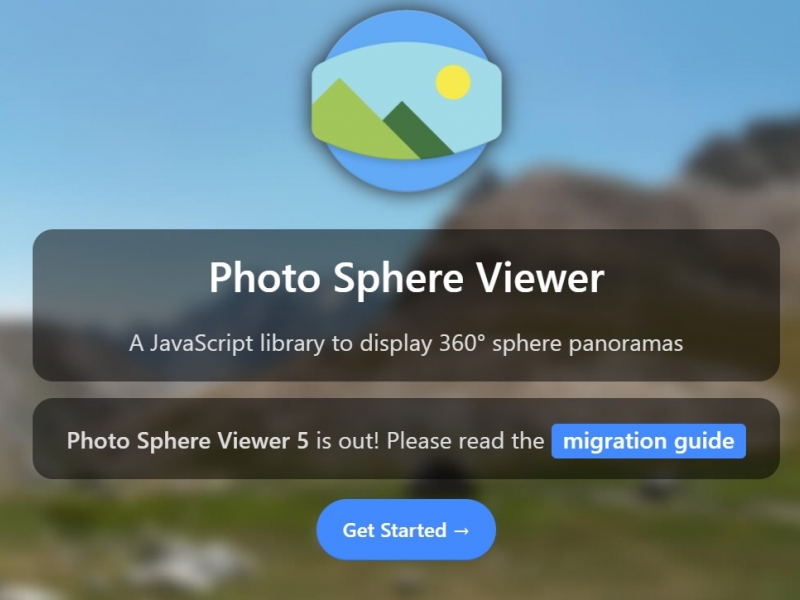800x600 pixels.
Task: Click the "is out! Please read the" text
Action: [430, 441]
